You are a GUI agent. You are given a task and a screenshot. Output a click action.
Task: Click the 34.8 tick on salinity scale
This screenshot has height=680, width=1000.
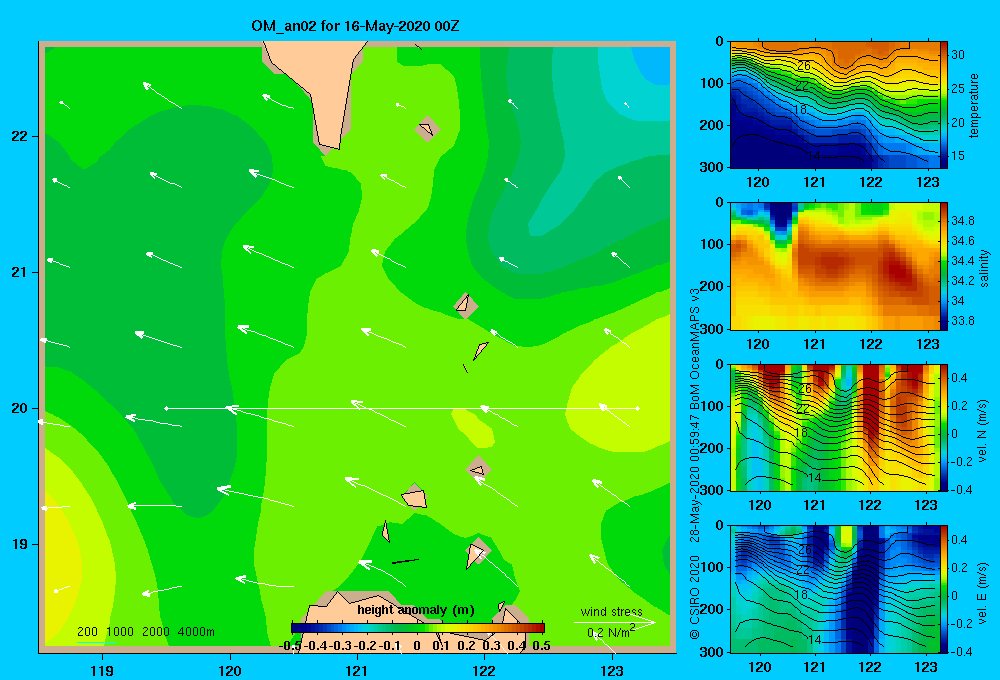tap(962, 221)
